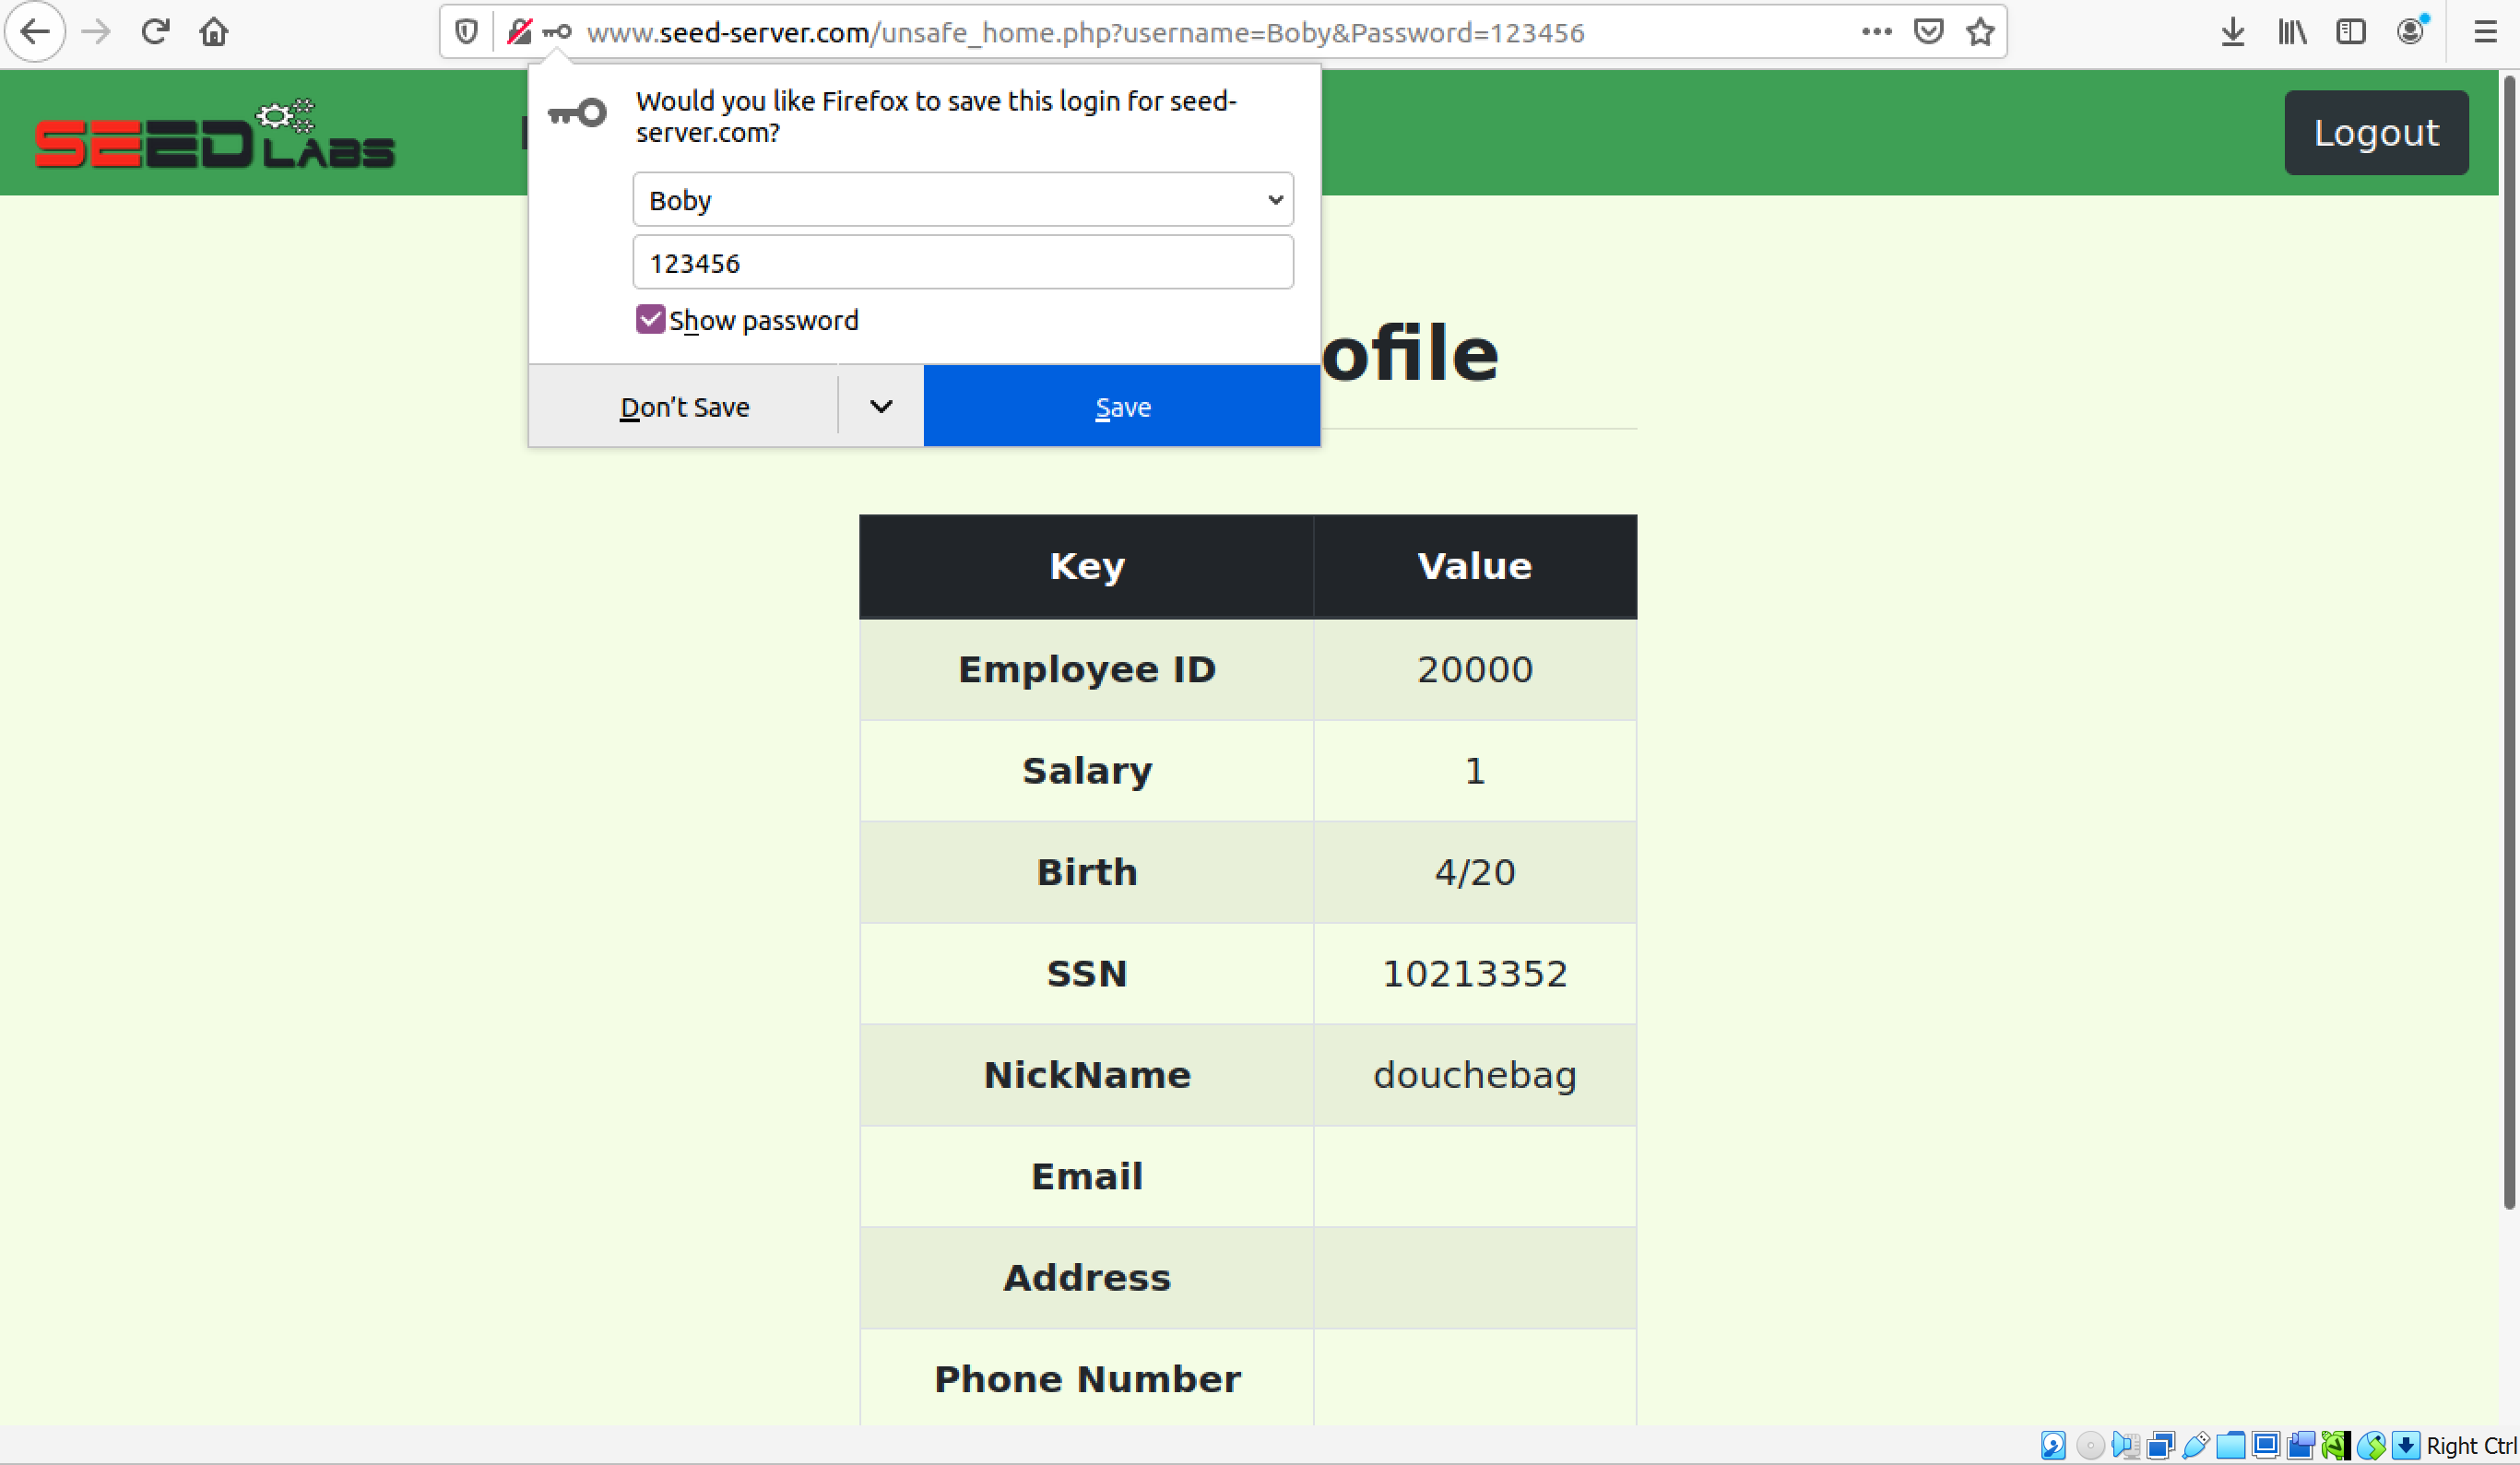Expand the Boby username dropdown

click(1274, 200)
